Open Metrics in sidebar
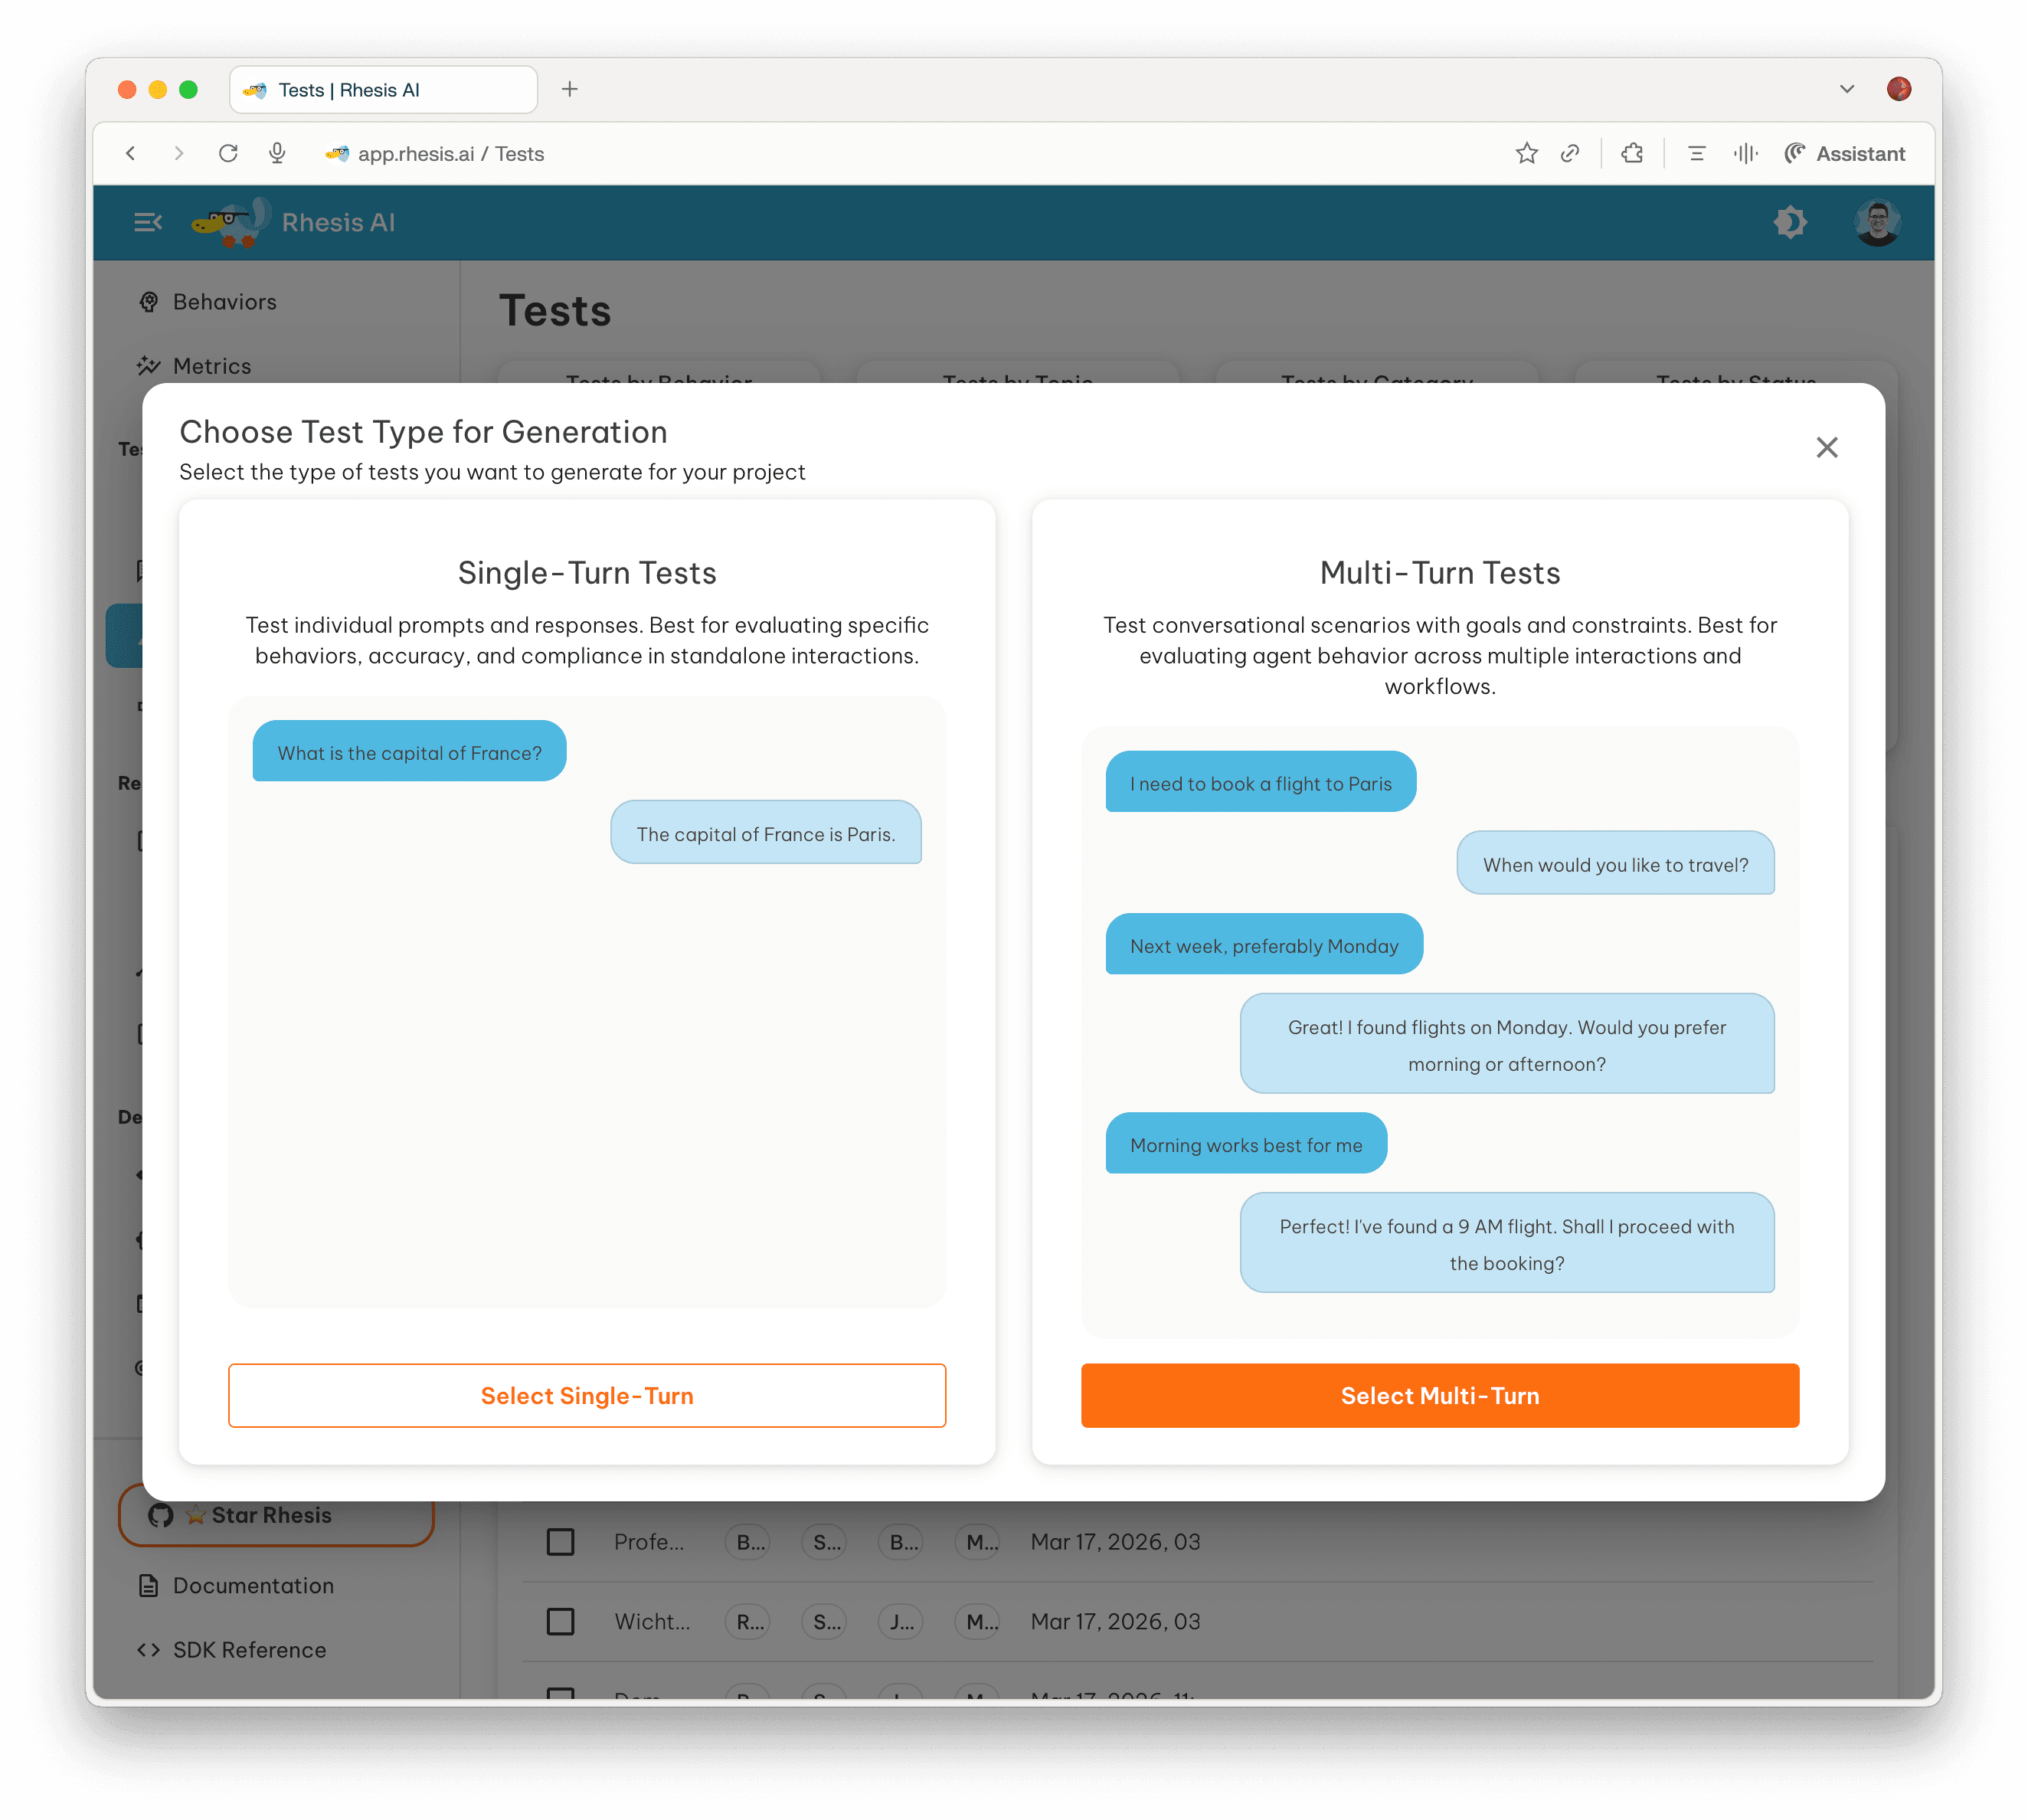 (x=211, y=366)
